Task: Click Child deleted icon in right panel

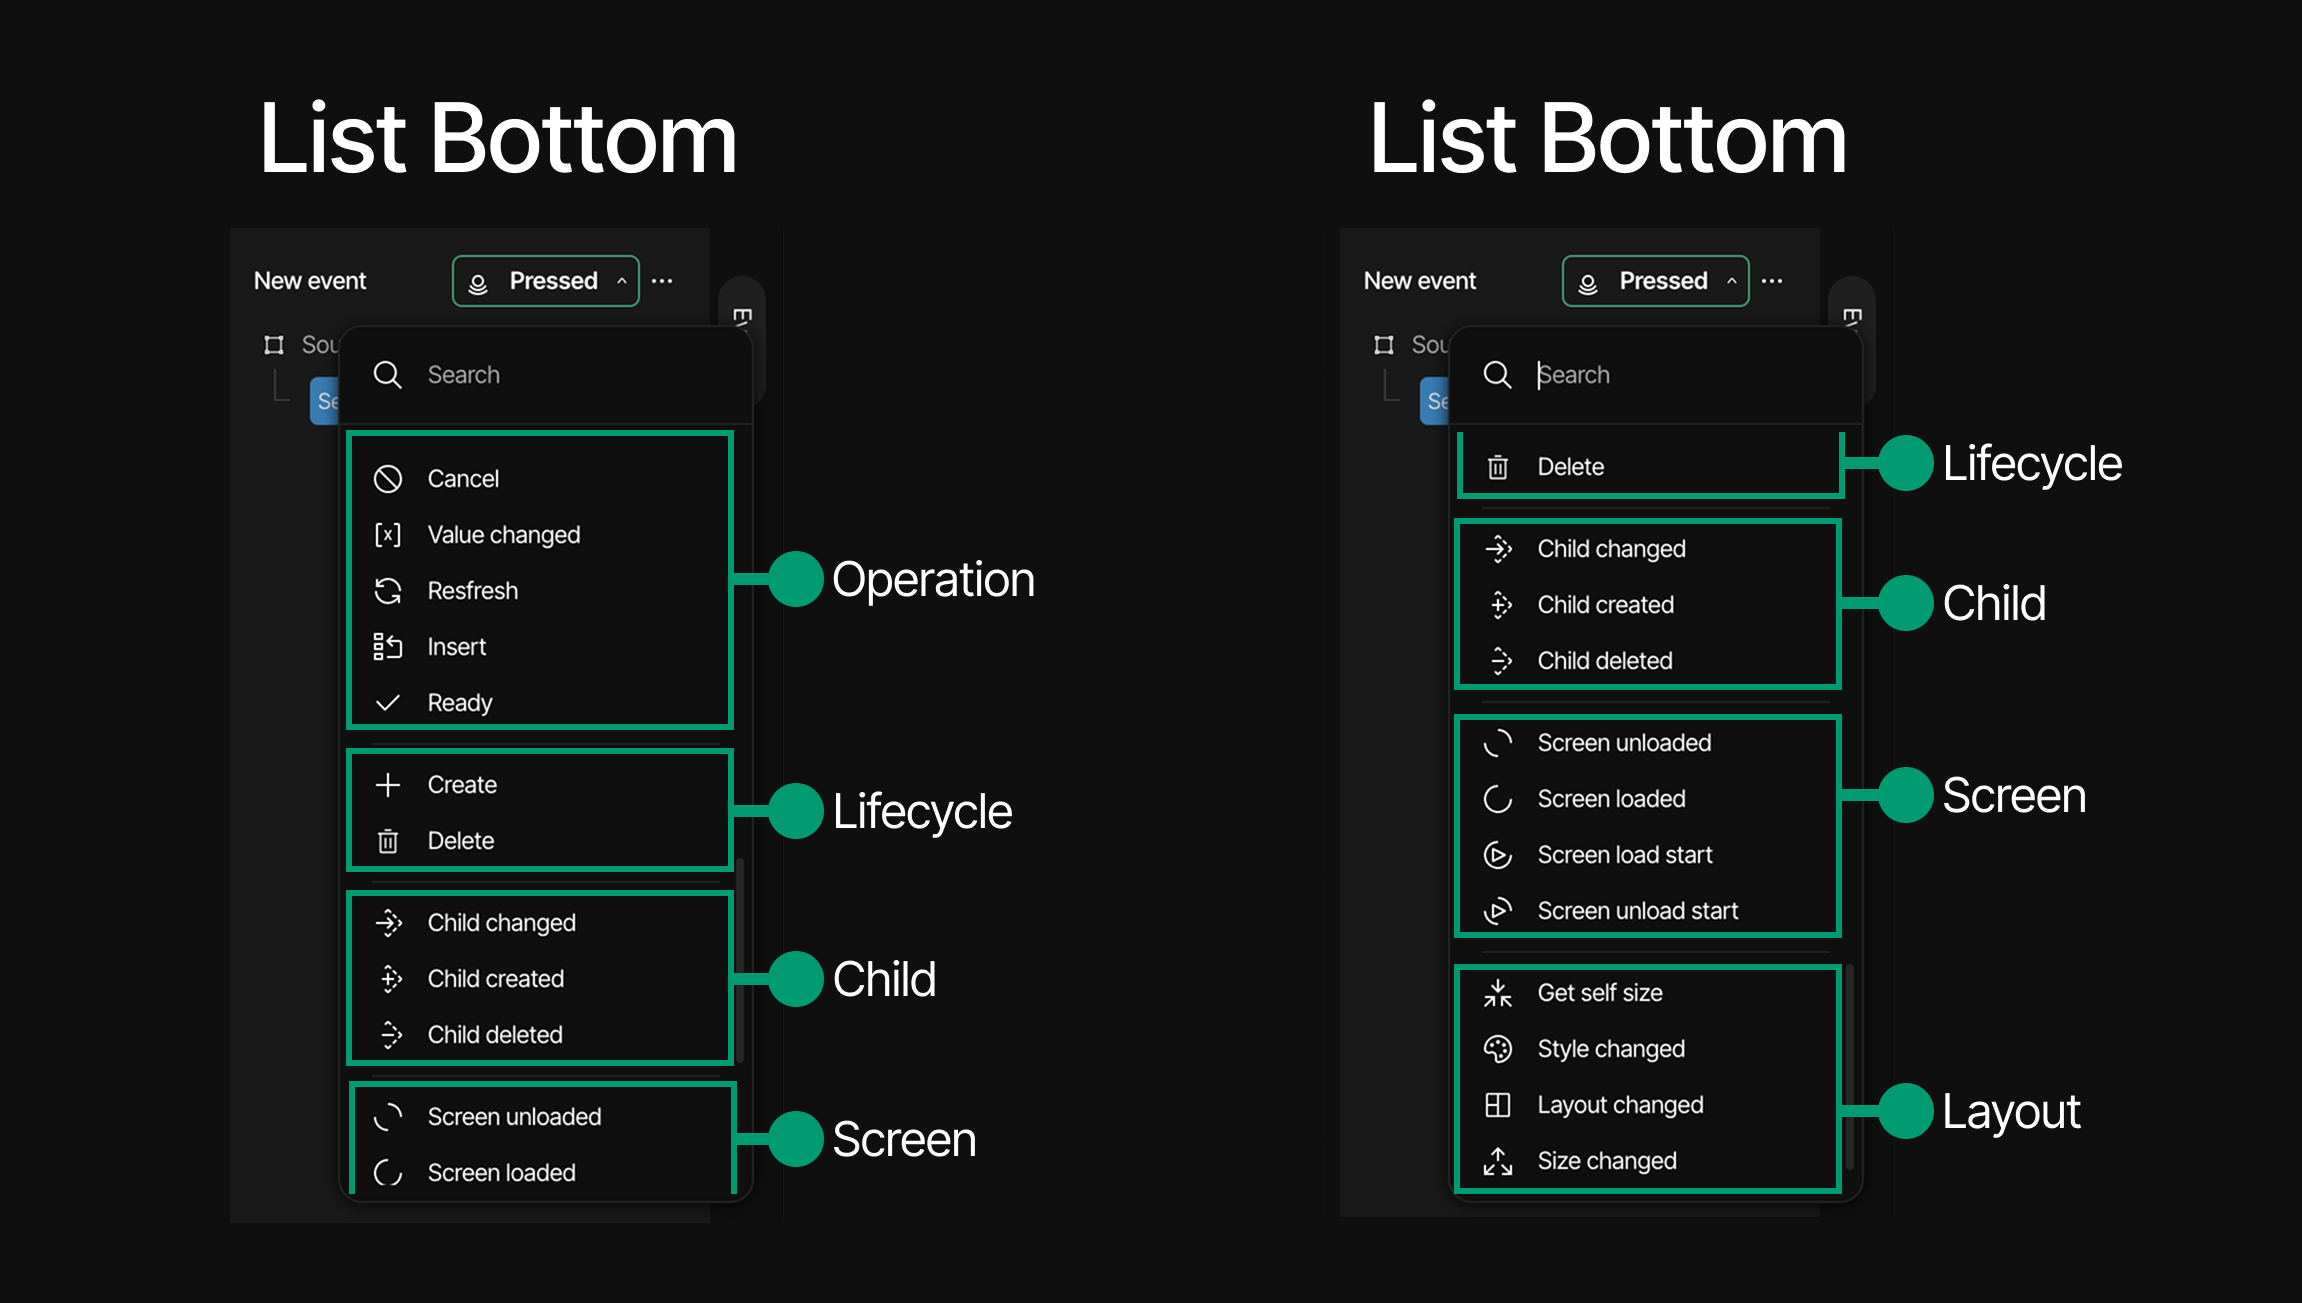Action: point(1501,661)
